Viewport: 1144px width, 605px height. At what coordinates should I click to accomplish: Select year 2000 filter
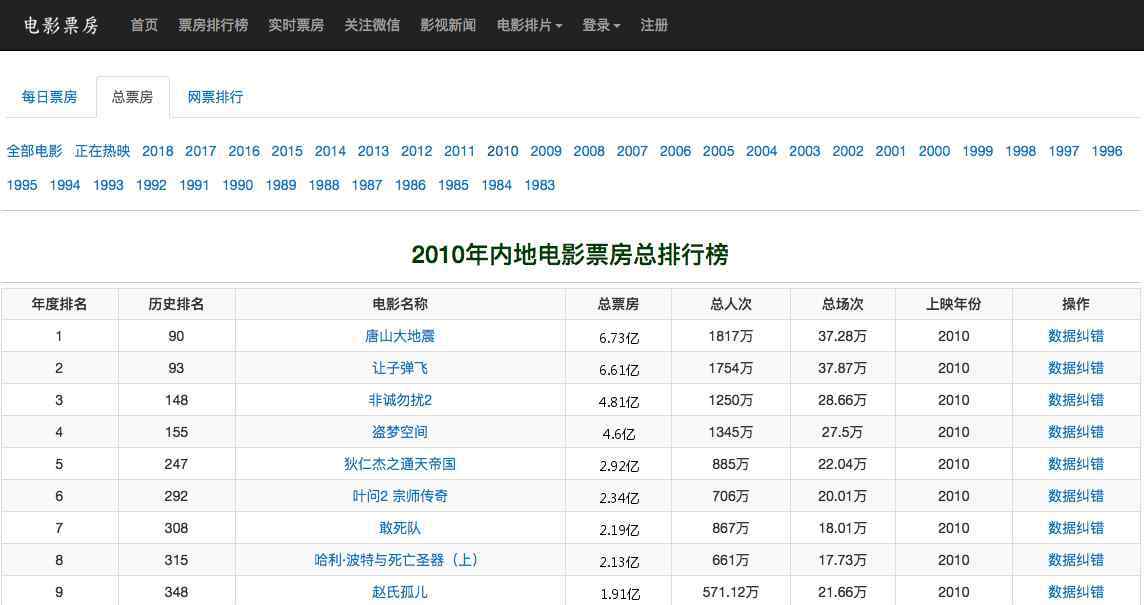pos(934,151)
